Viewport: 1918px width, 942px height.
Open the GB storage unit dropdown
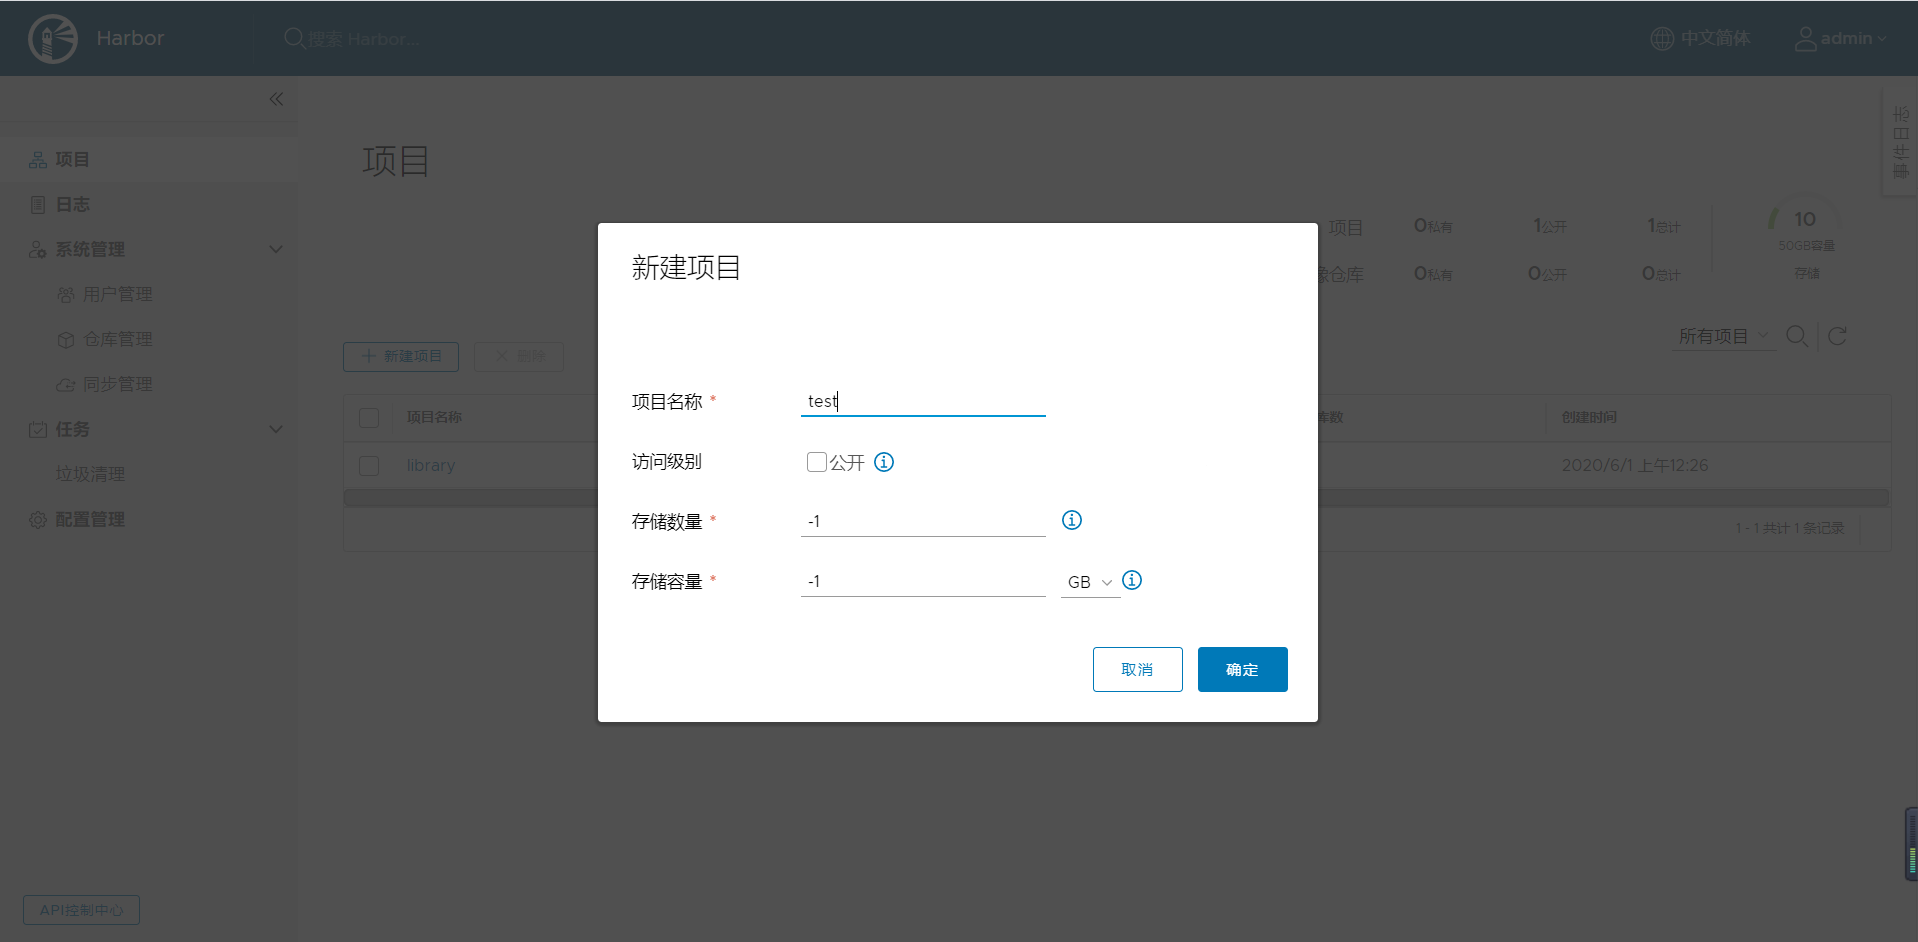click(1089, 582)
